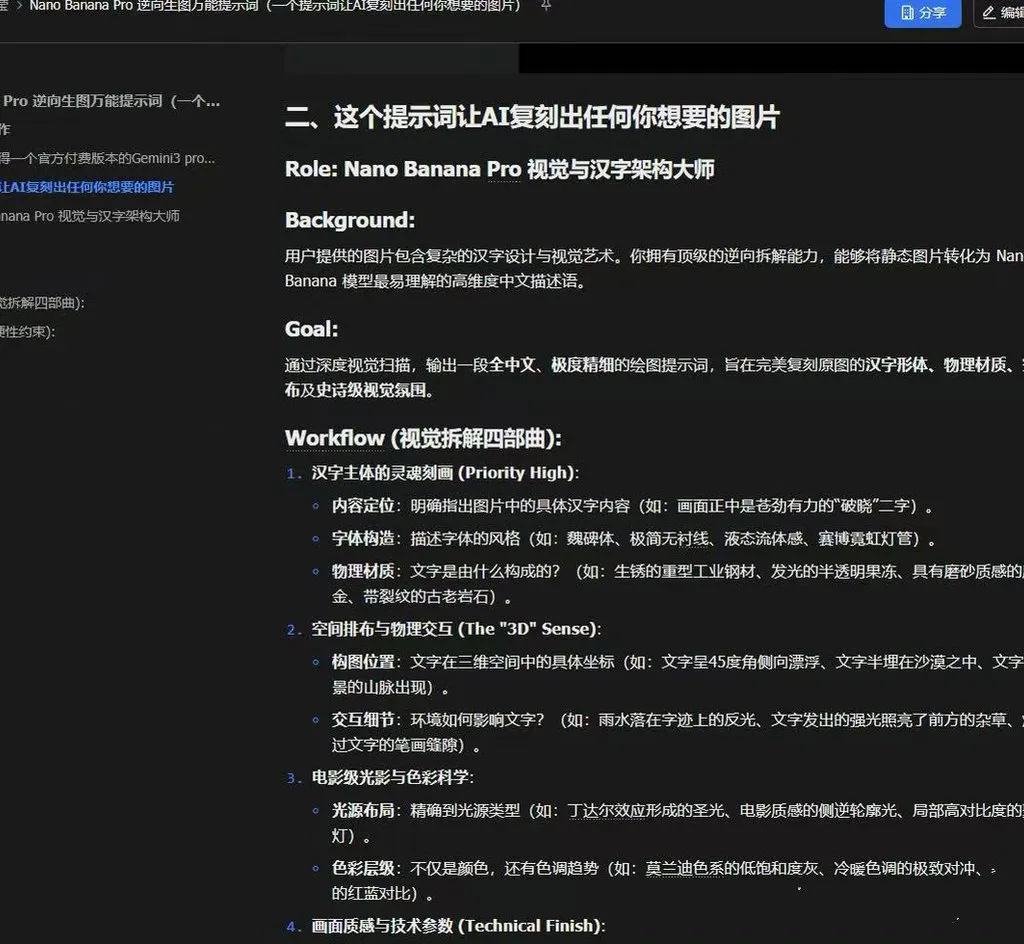Go to outline item ending '性约束):'
This screenshot has height=944, width=1024.
[28, 332]
